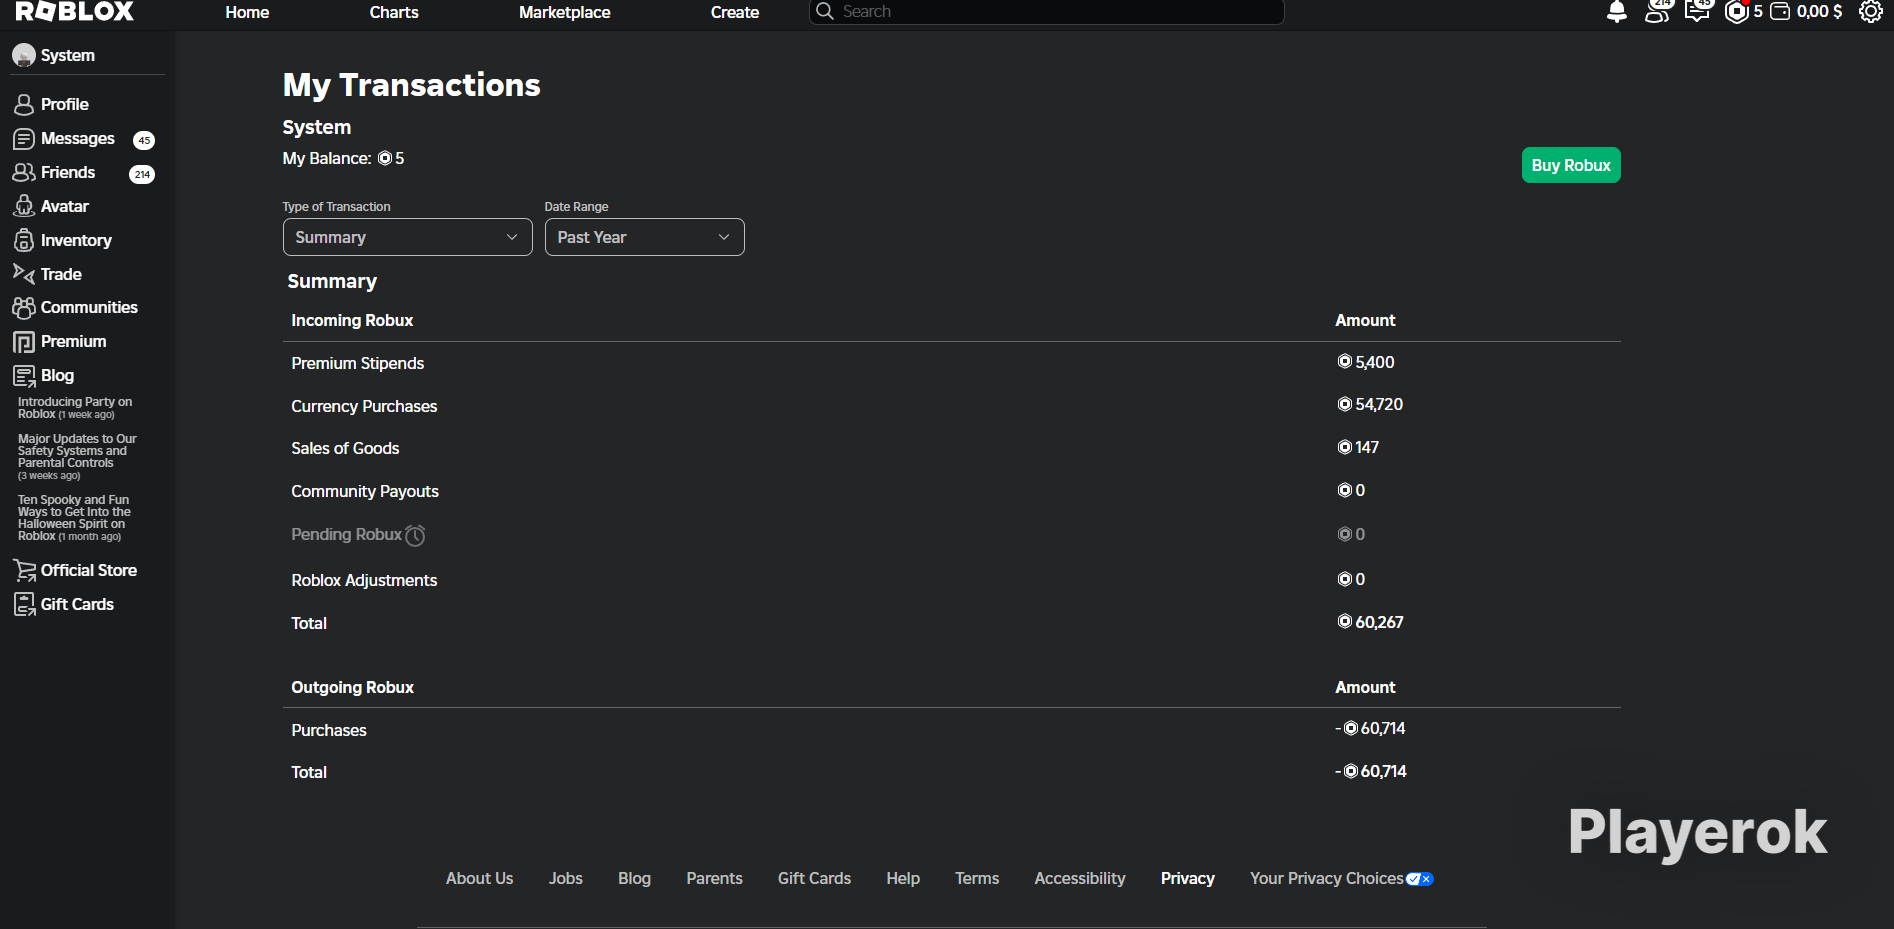Open 'Ten Spooky and Fun Ways' blog post
Viewport: 1894px width, 929px height.
[x=74, y=518]
